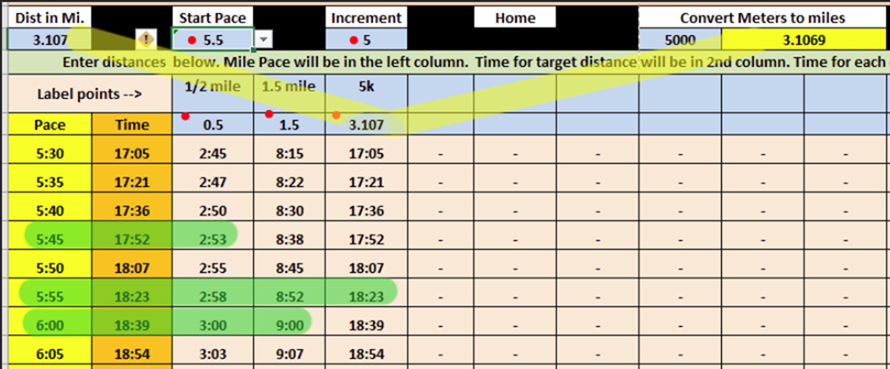
Task: Click the 1.5 mile label cell
Action: tap(289, 94)
